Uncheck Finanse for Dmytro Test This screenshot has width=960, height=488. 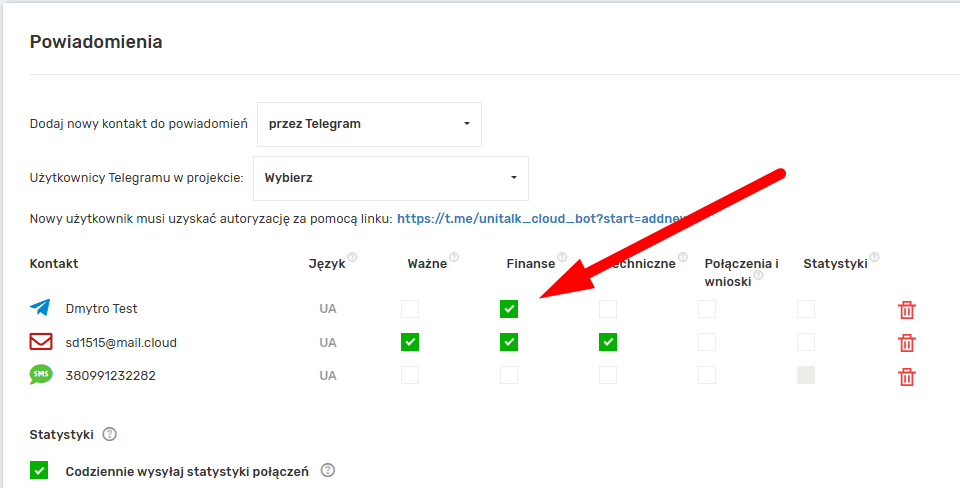pyautogui.click(x=509, y=309)
